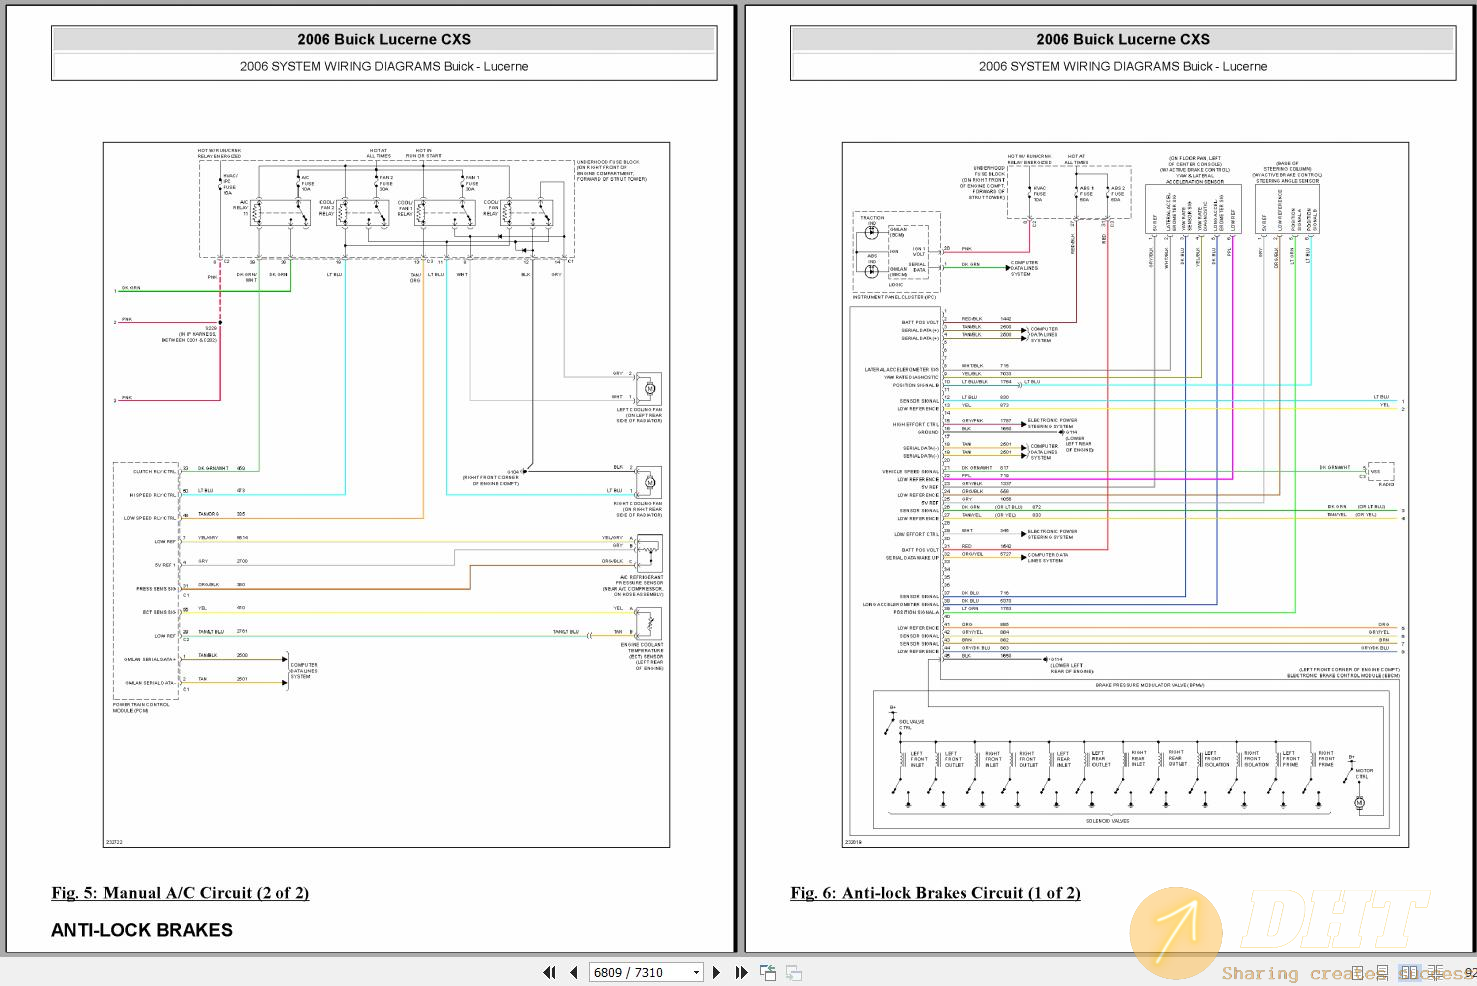The height and width of the screenshot is (986, 1477).
Task: Click the left page '2006 Buick Lucerne CXS' title
Action: 384,39
